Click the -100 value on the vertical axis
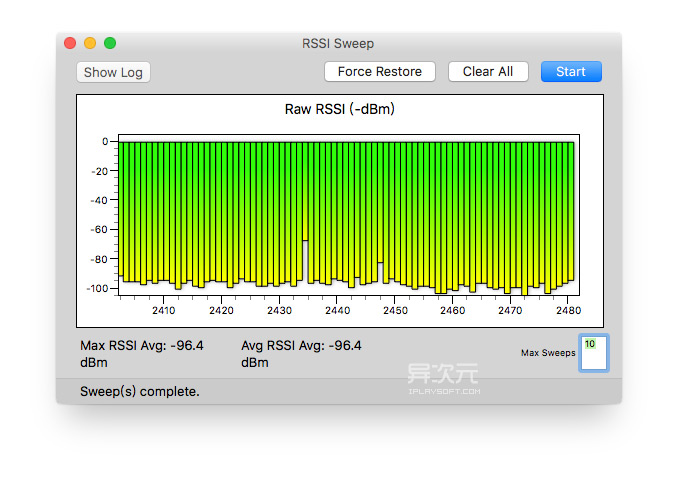678x484 pixels. click(x=97, y=288)
